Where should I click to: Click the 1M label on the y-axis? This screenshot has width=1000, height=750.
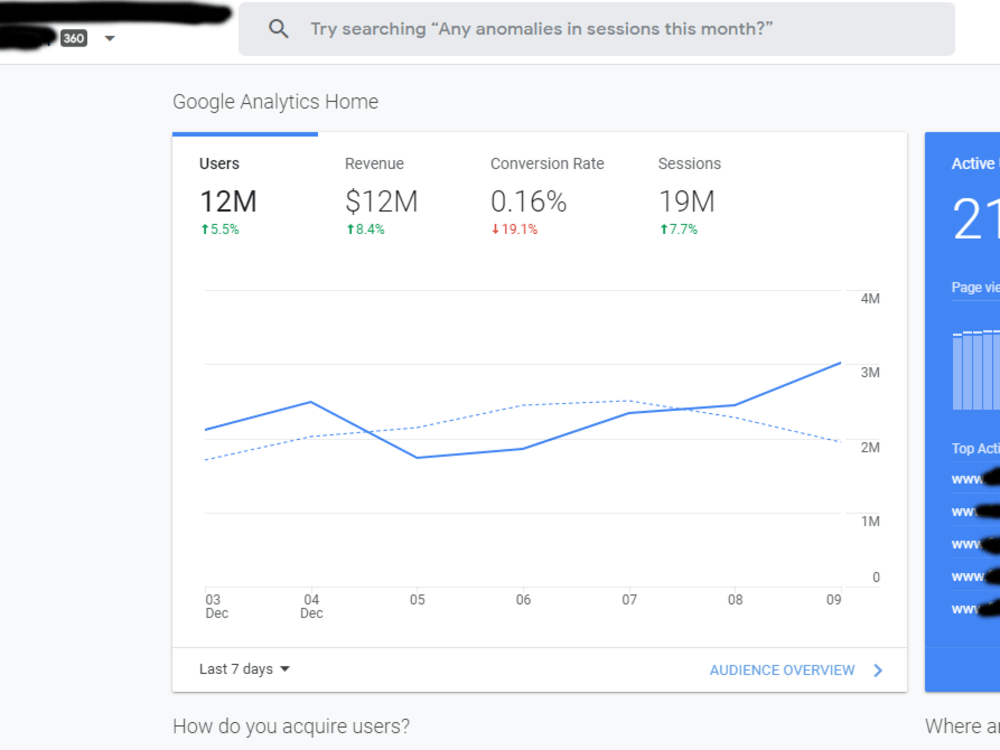870,522
